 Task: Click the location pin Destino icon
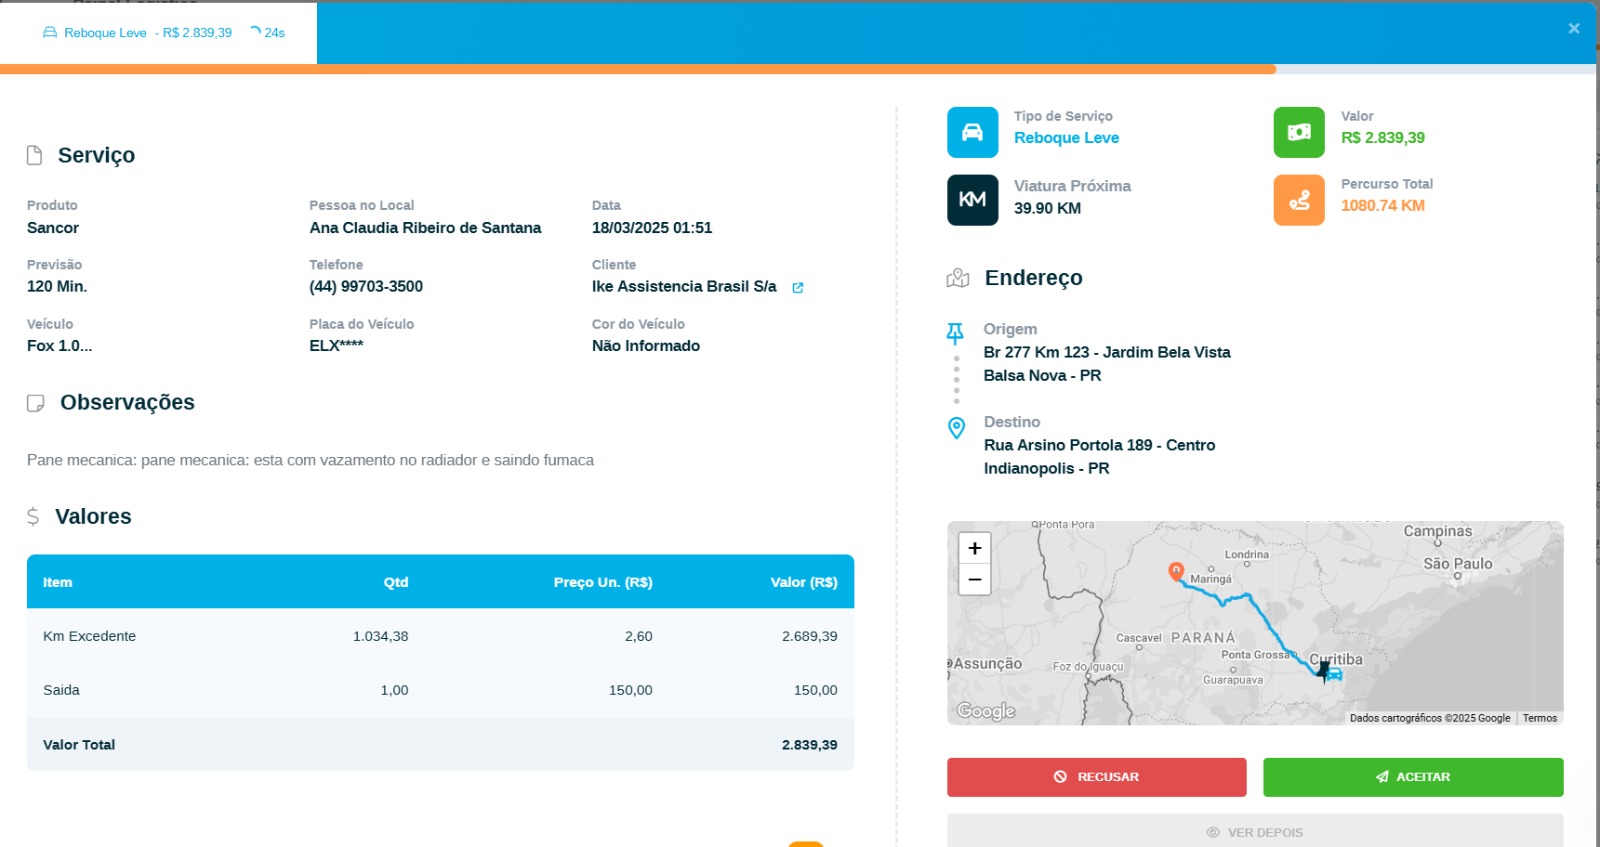pos(956,428)
